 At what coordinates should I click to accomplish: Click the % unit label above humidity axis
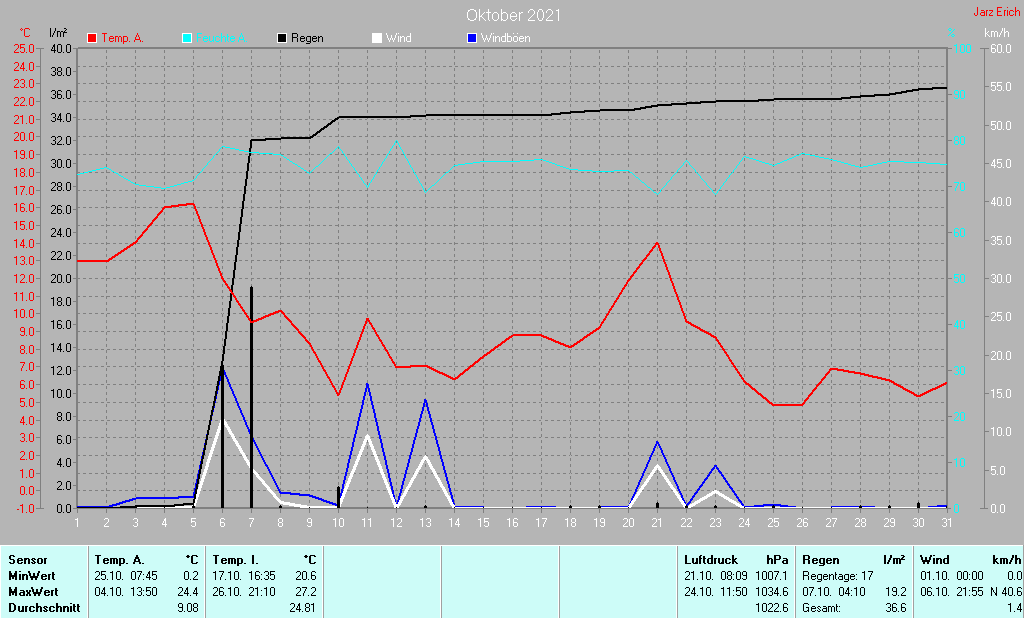click(952, 33)
